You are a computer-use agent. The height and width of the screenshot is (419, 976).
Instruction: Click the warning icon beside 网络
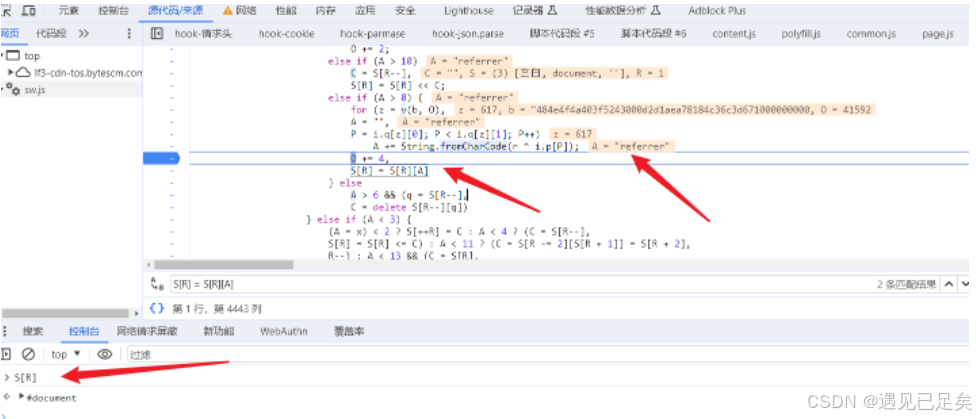pos(228,11)
